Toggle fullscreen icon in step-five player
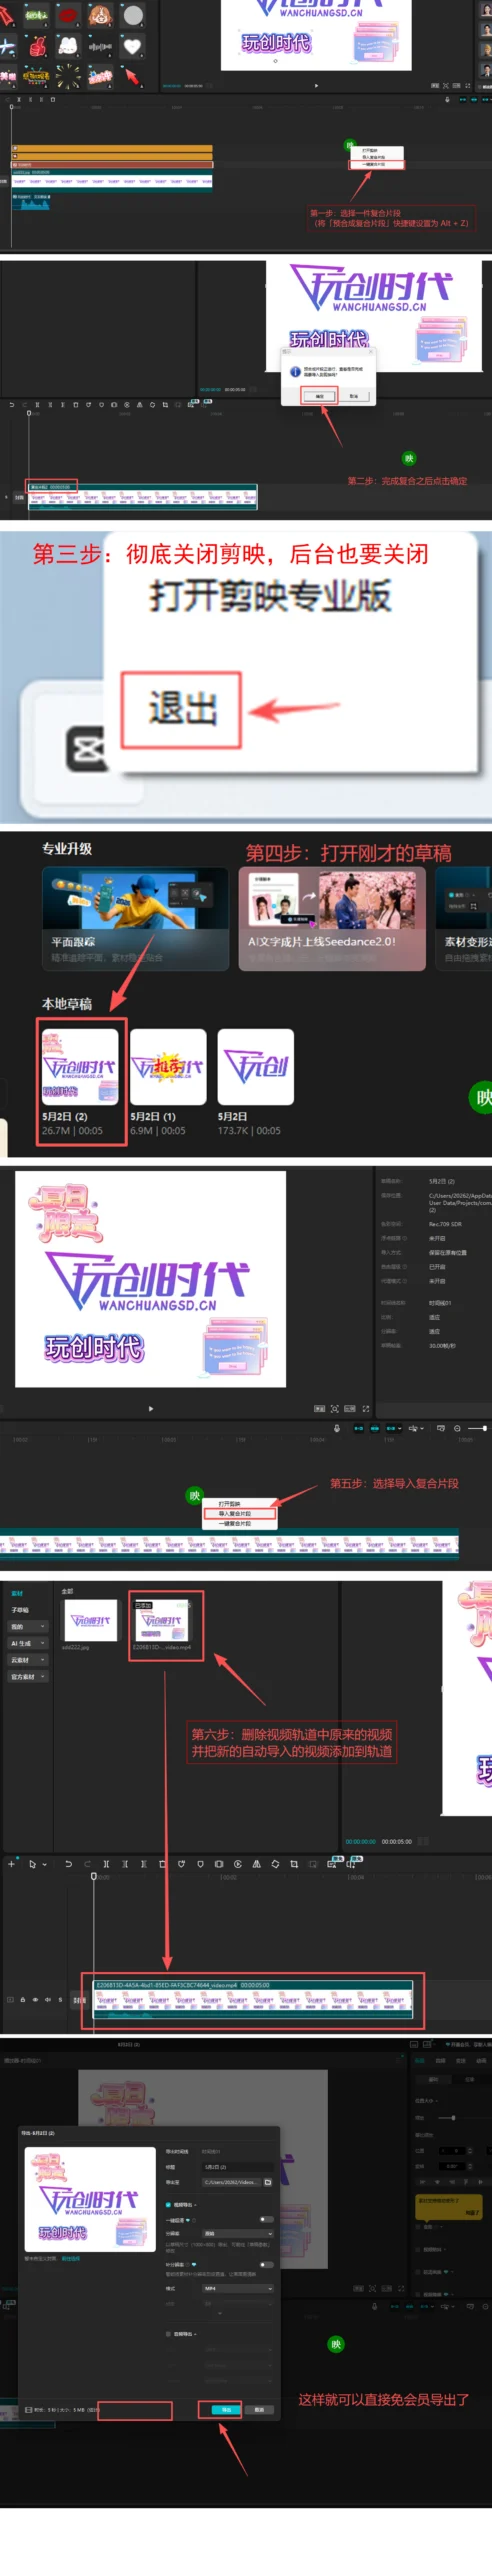 [x=365, y=1408]
